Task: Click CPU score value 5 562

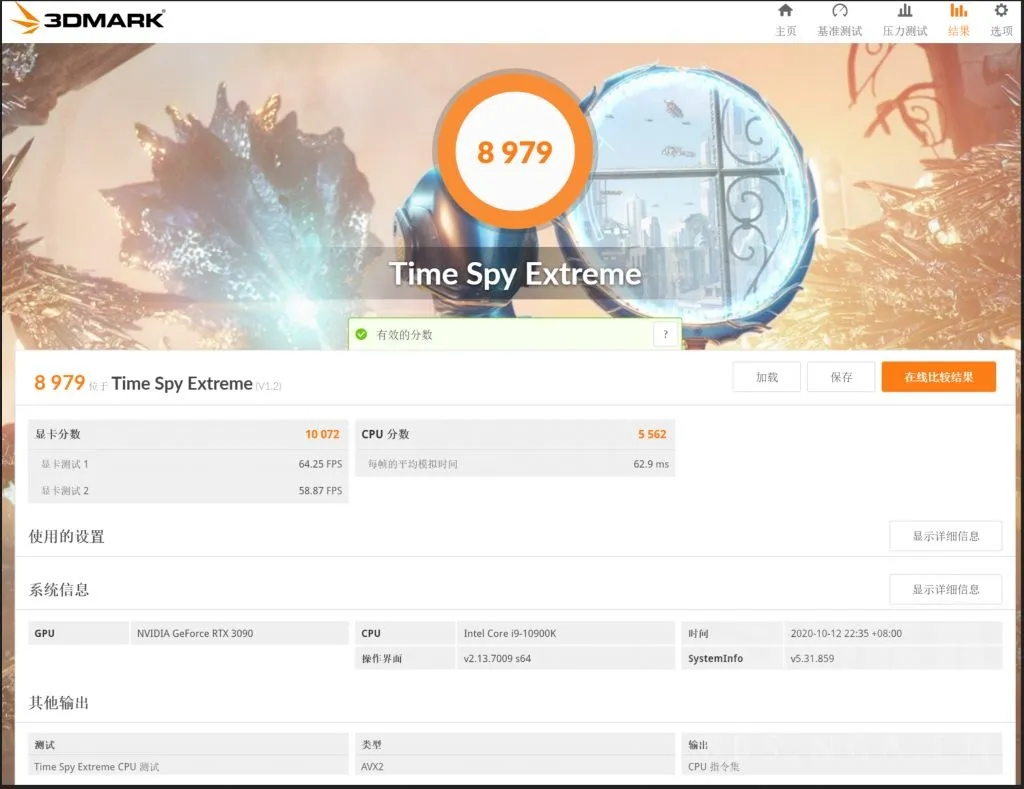Action: [652, 434]
